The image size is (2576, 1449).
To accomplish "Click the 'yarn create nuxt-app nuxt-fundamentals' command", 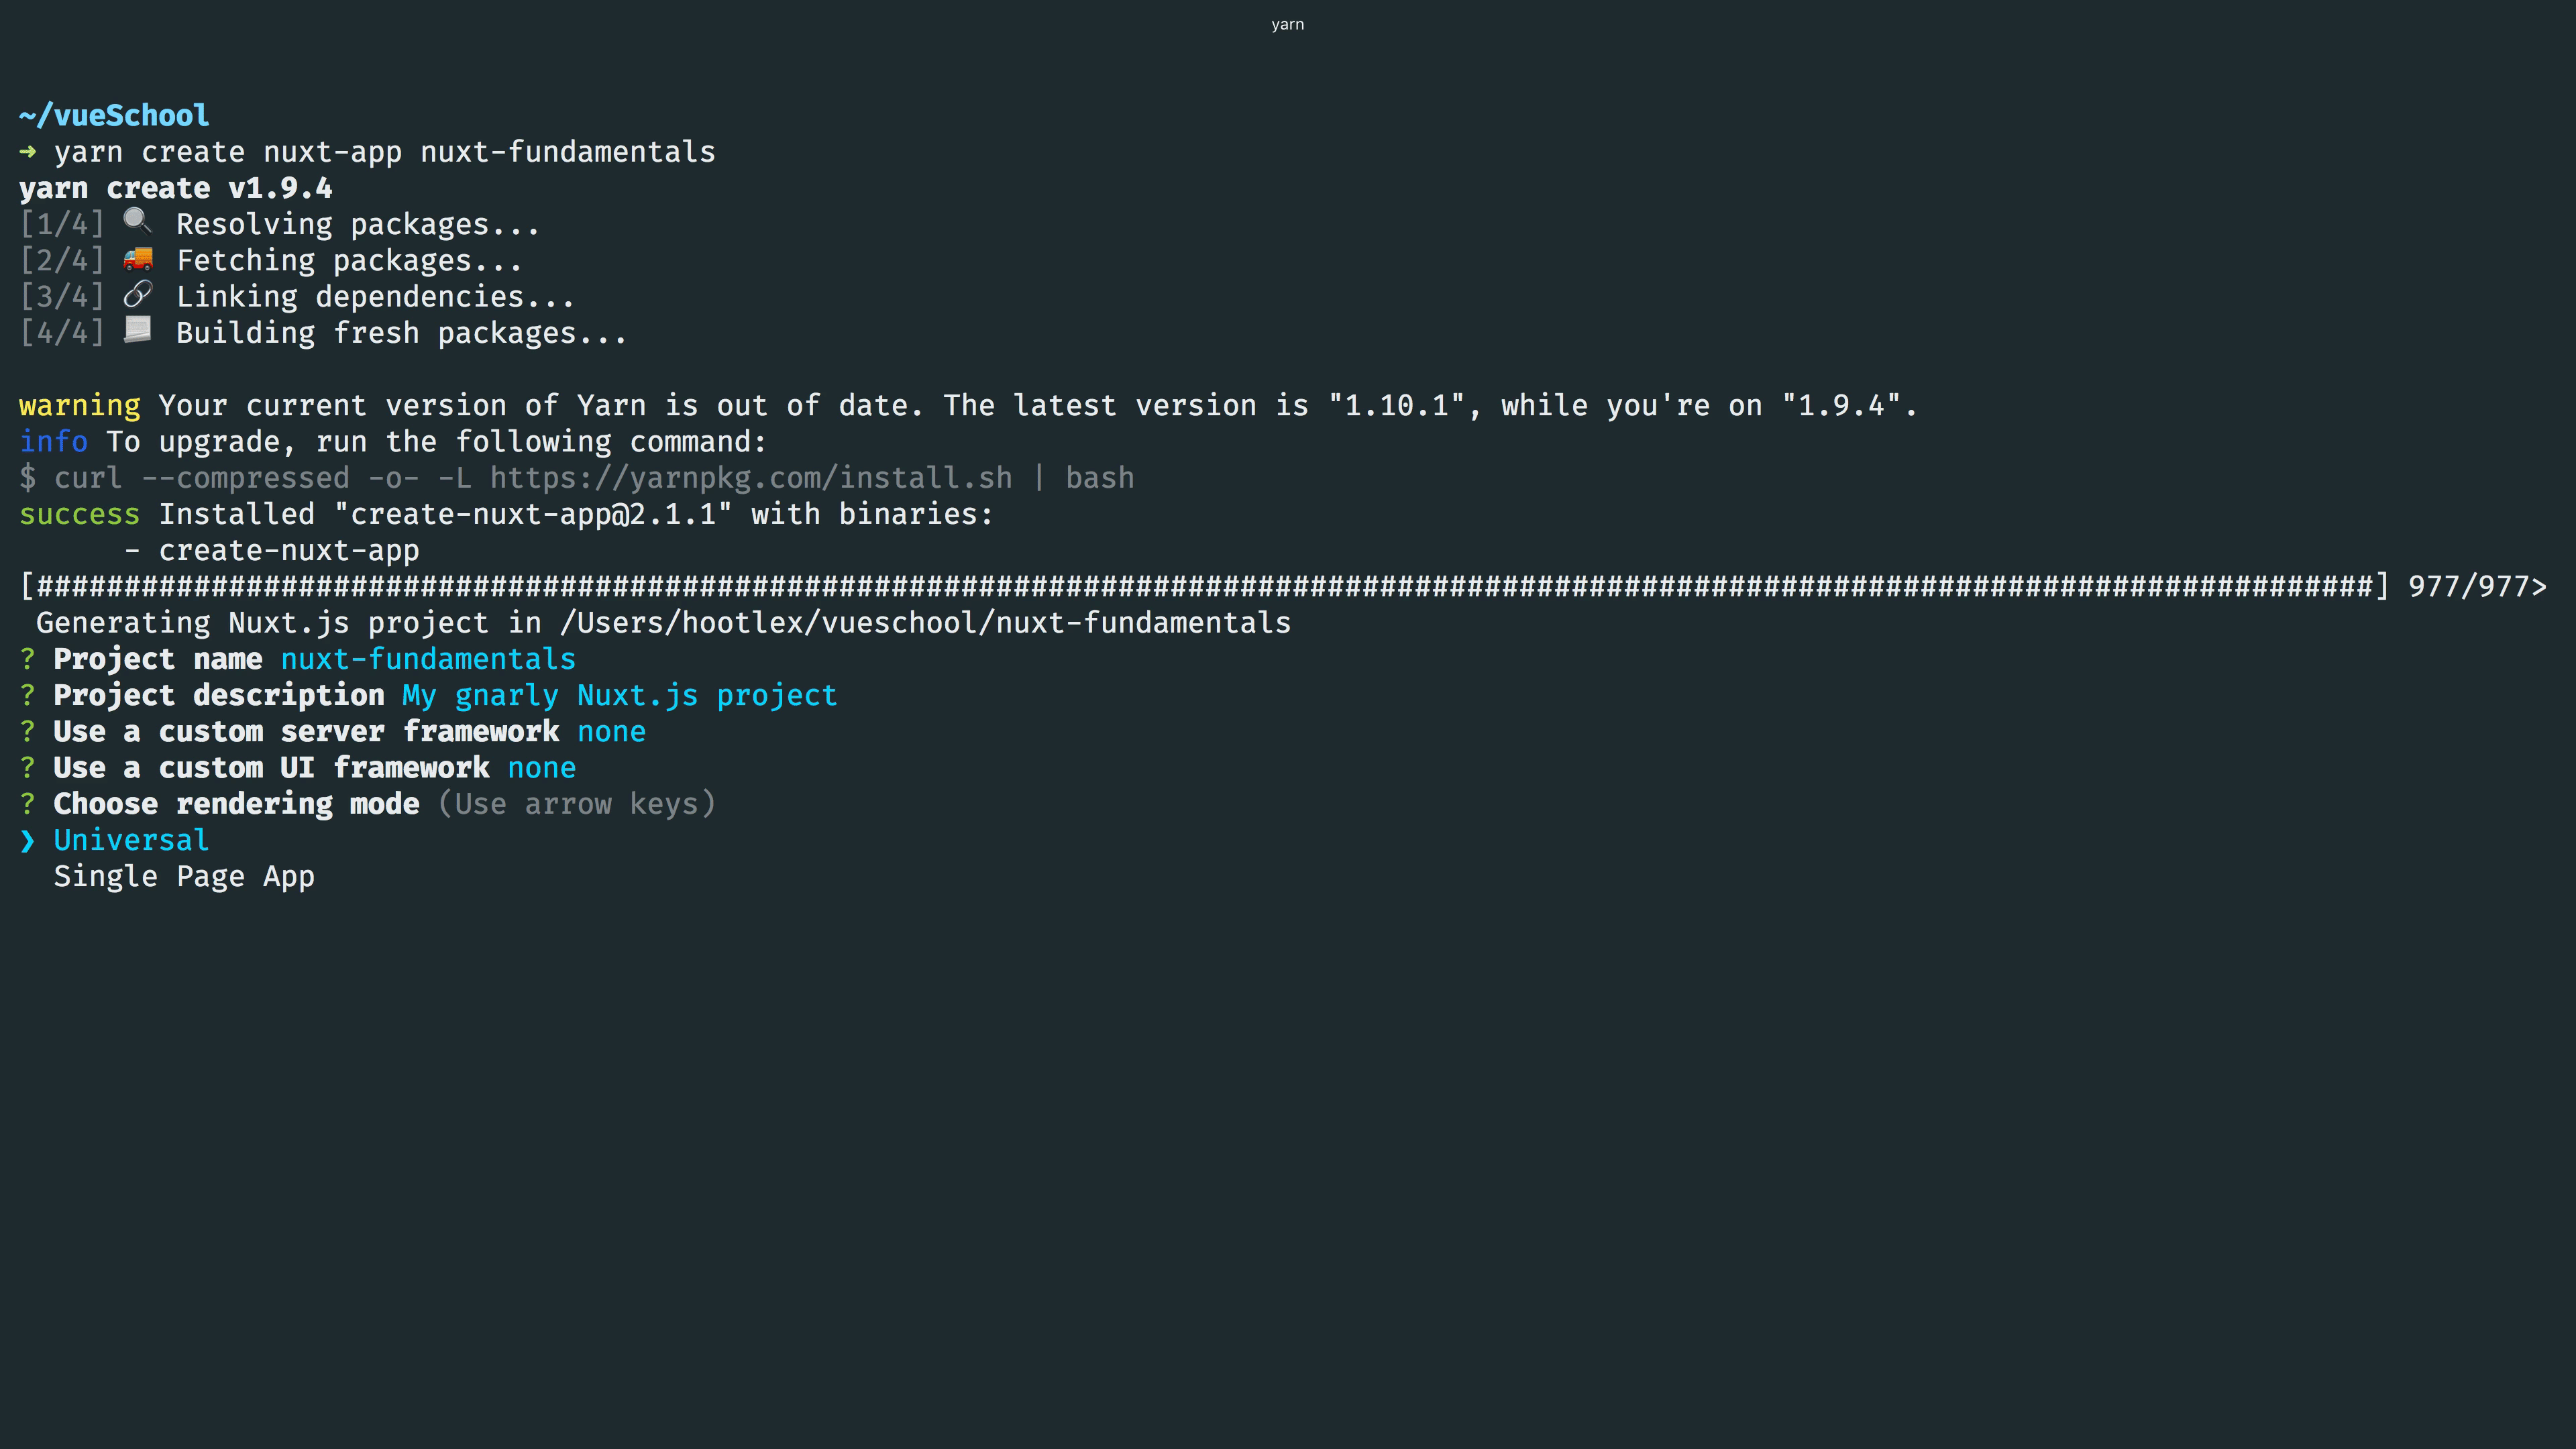I will click(x=384, y=152).
